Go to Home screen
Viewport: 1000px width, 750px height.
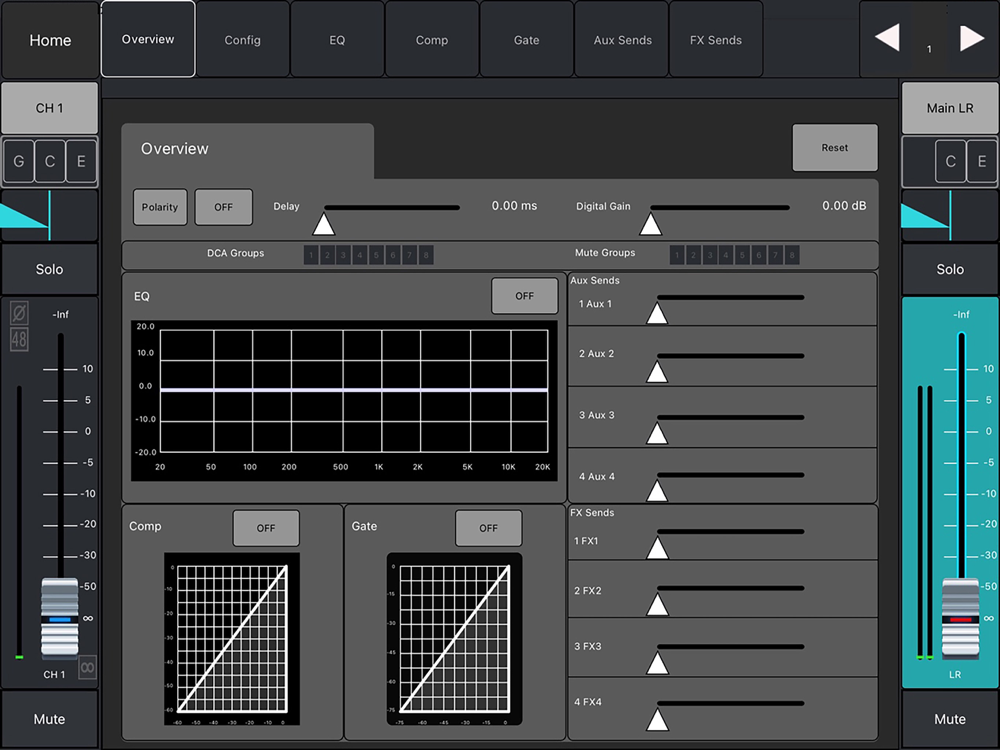click(x=50, y=40)
